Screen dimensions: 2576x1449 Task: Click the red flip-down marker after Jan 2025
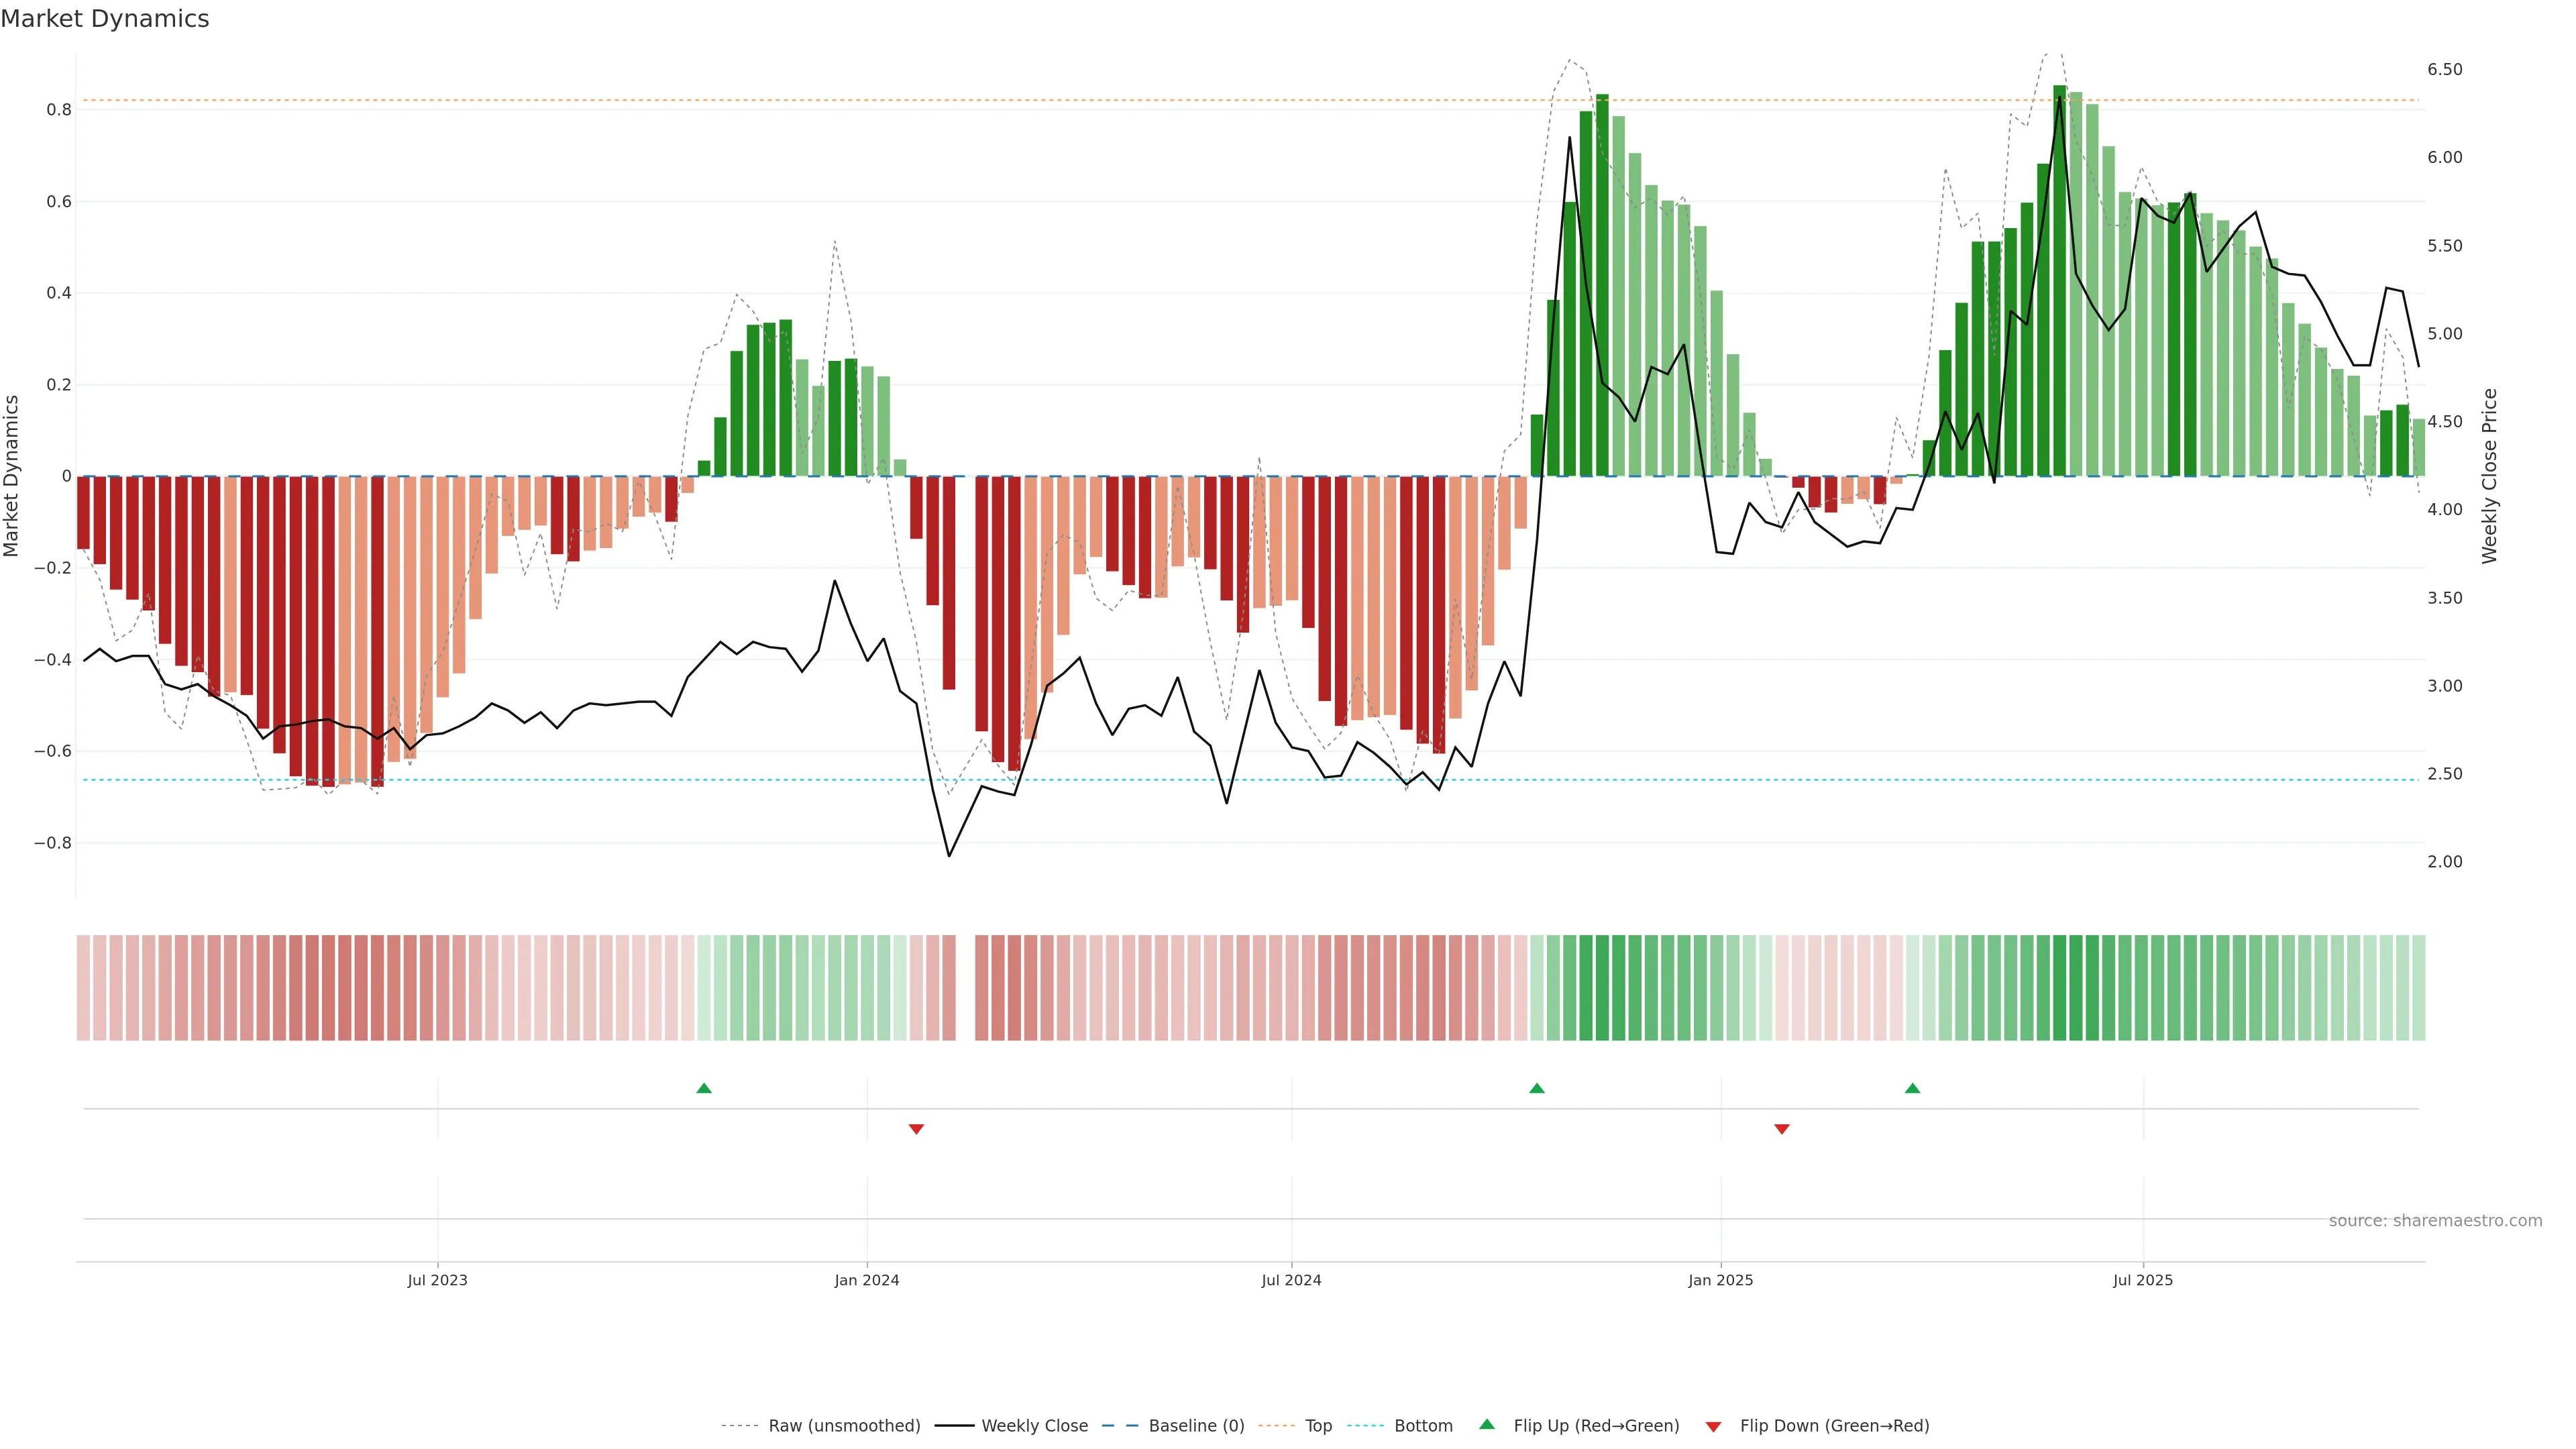(x=1782, y=1129)
